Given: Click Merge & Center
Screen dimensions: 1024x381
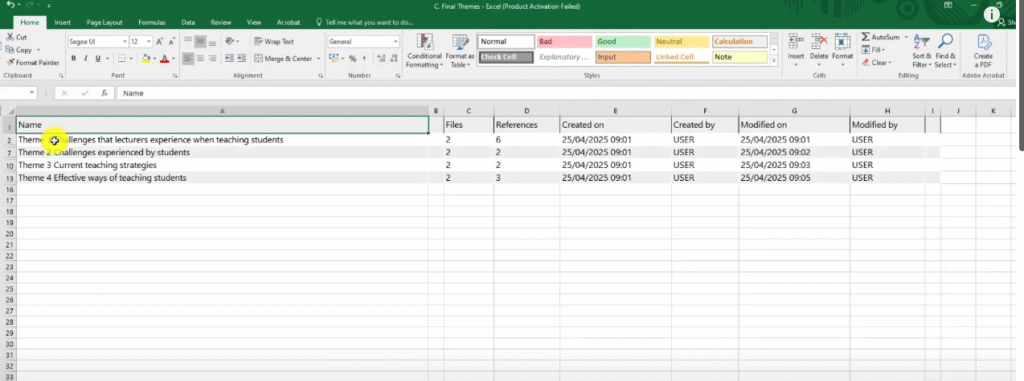Looking at the screenshot, I should click(x=283, y=59).
